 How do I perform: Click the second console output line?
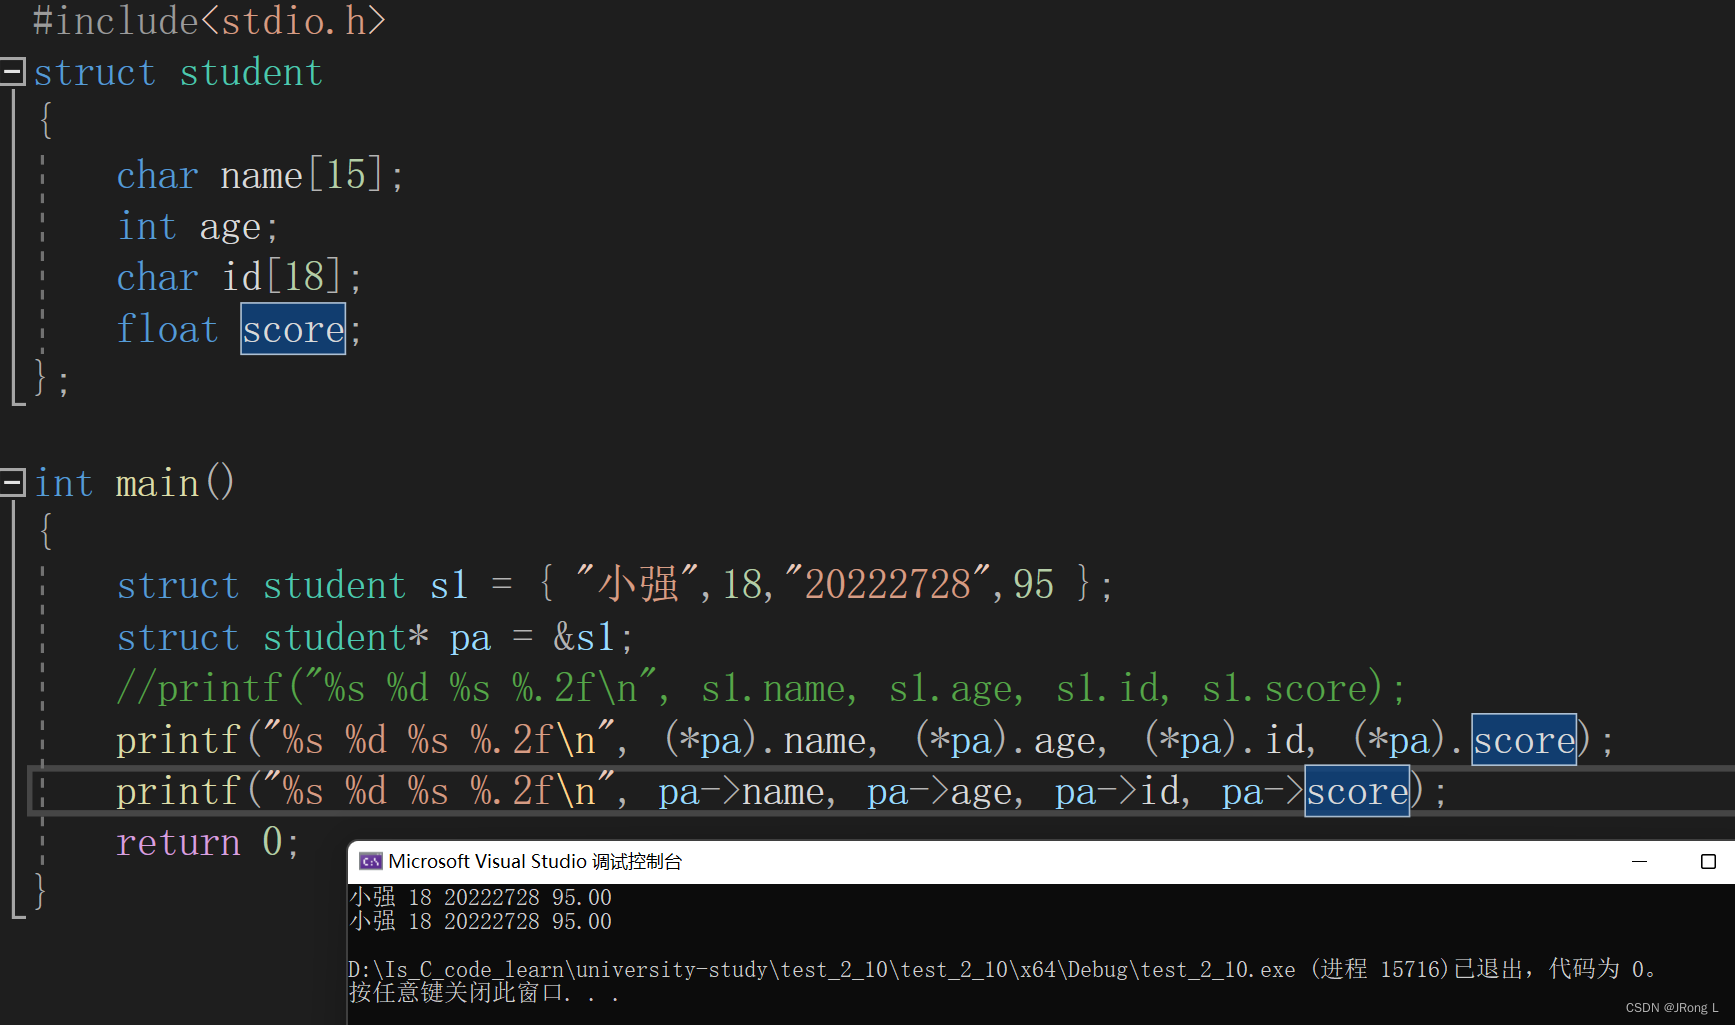coord(480,921)
